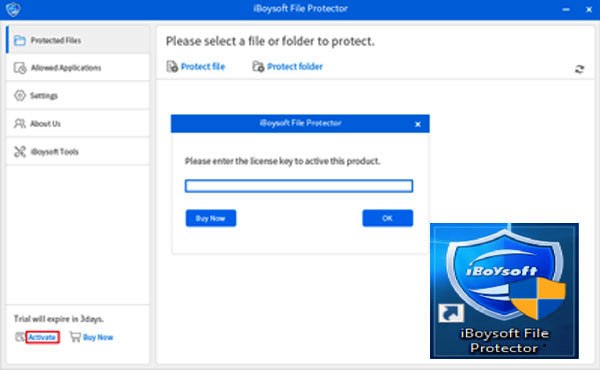Click the About Us people icon
This screenshot has width=600, height=370.
(20, 124)
